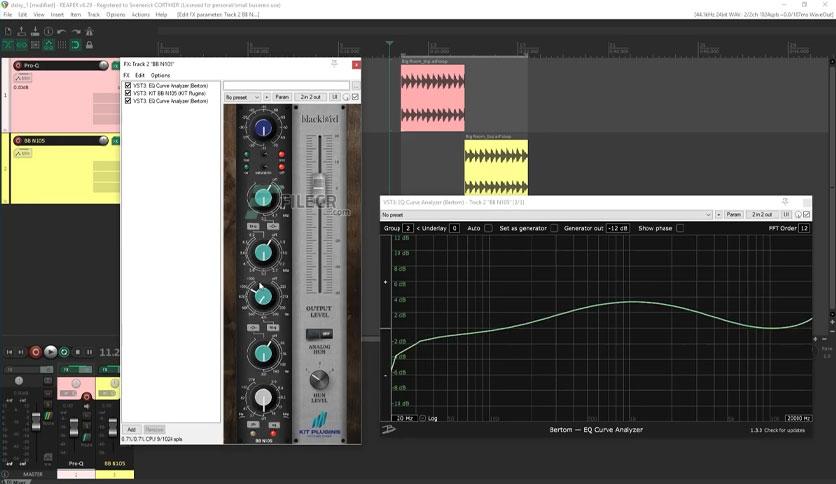Toggle last EQ Curve Analyzer FX checkbox

point(128,100)
